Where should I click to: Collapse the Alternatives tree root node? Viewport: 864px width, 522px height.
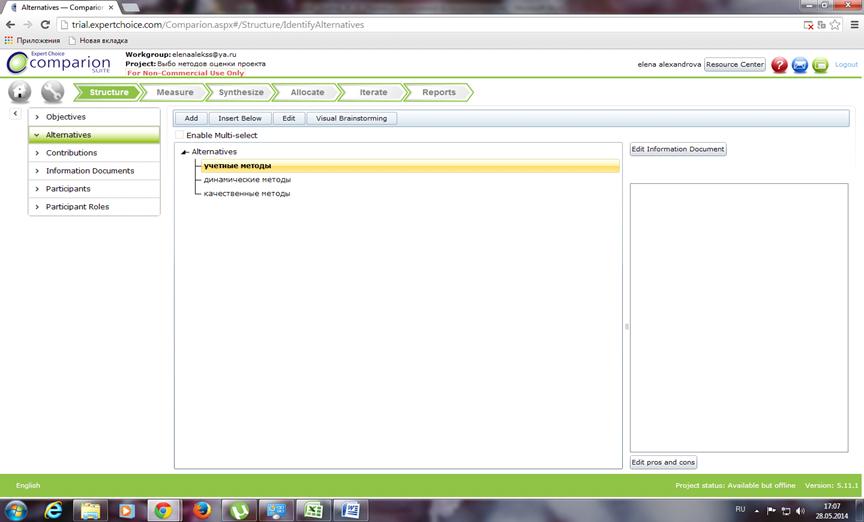184,152
